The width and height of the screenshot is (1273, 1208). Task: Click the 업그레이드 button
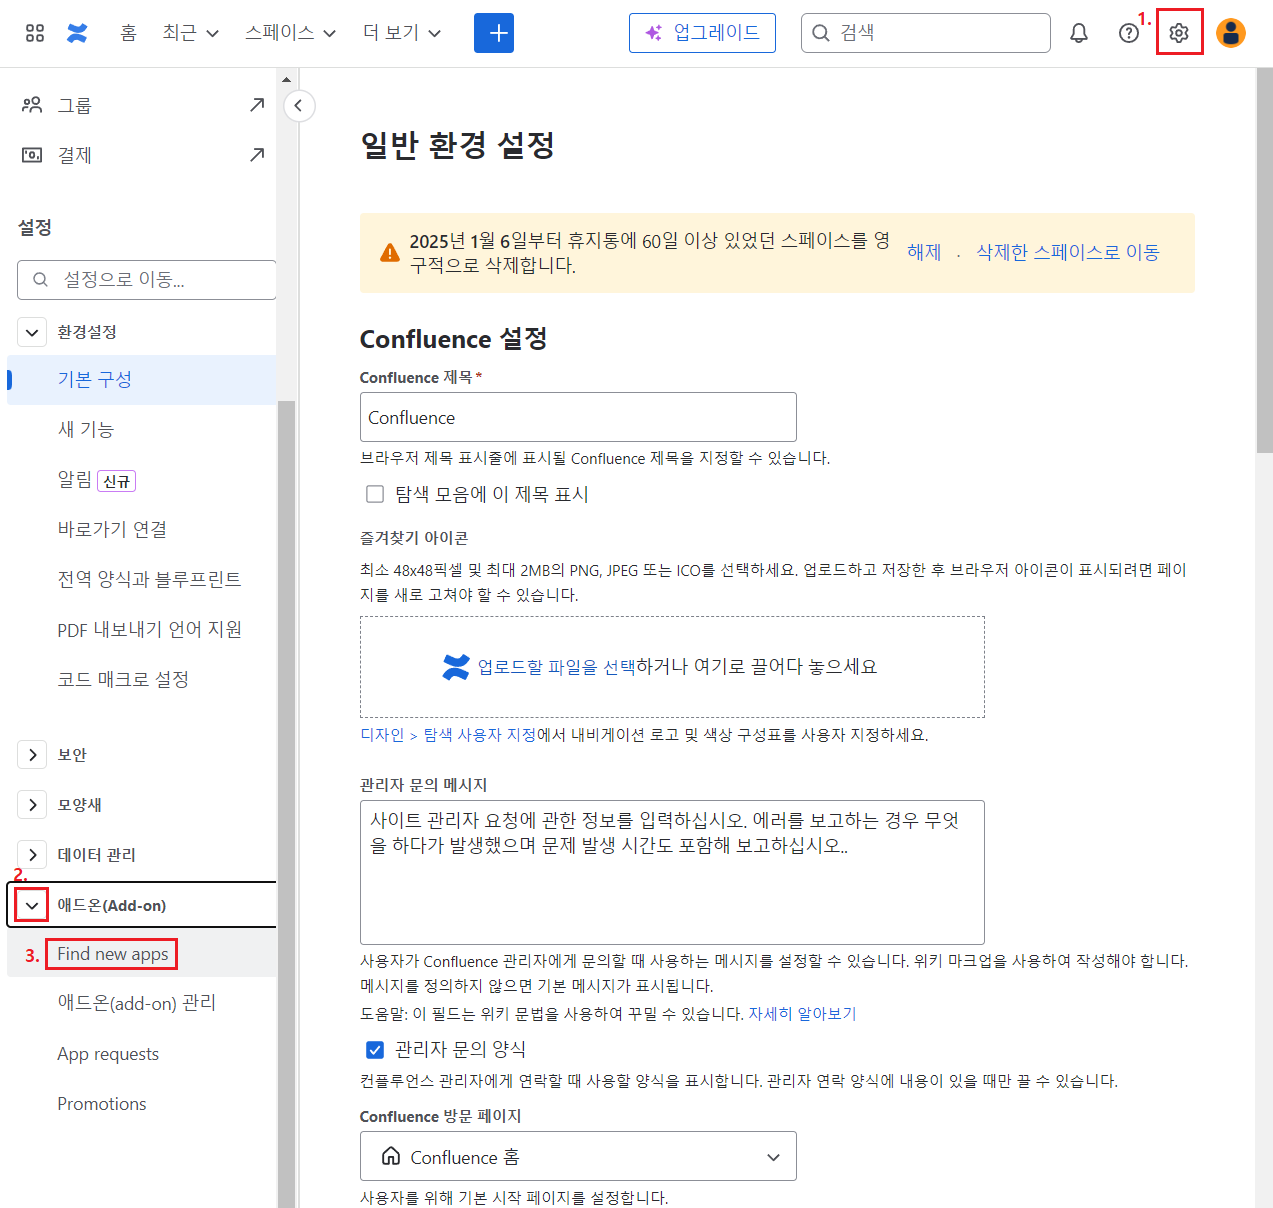(x=702, y=33)
